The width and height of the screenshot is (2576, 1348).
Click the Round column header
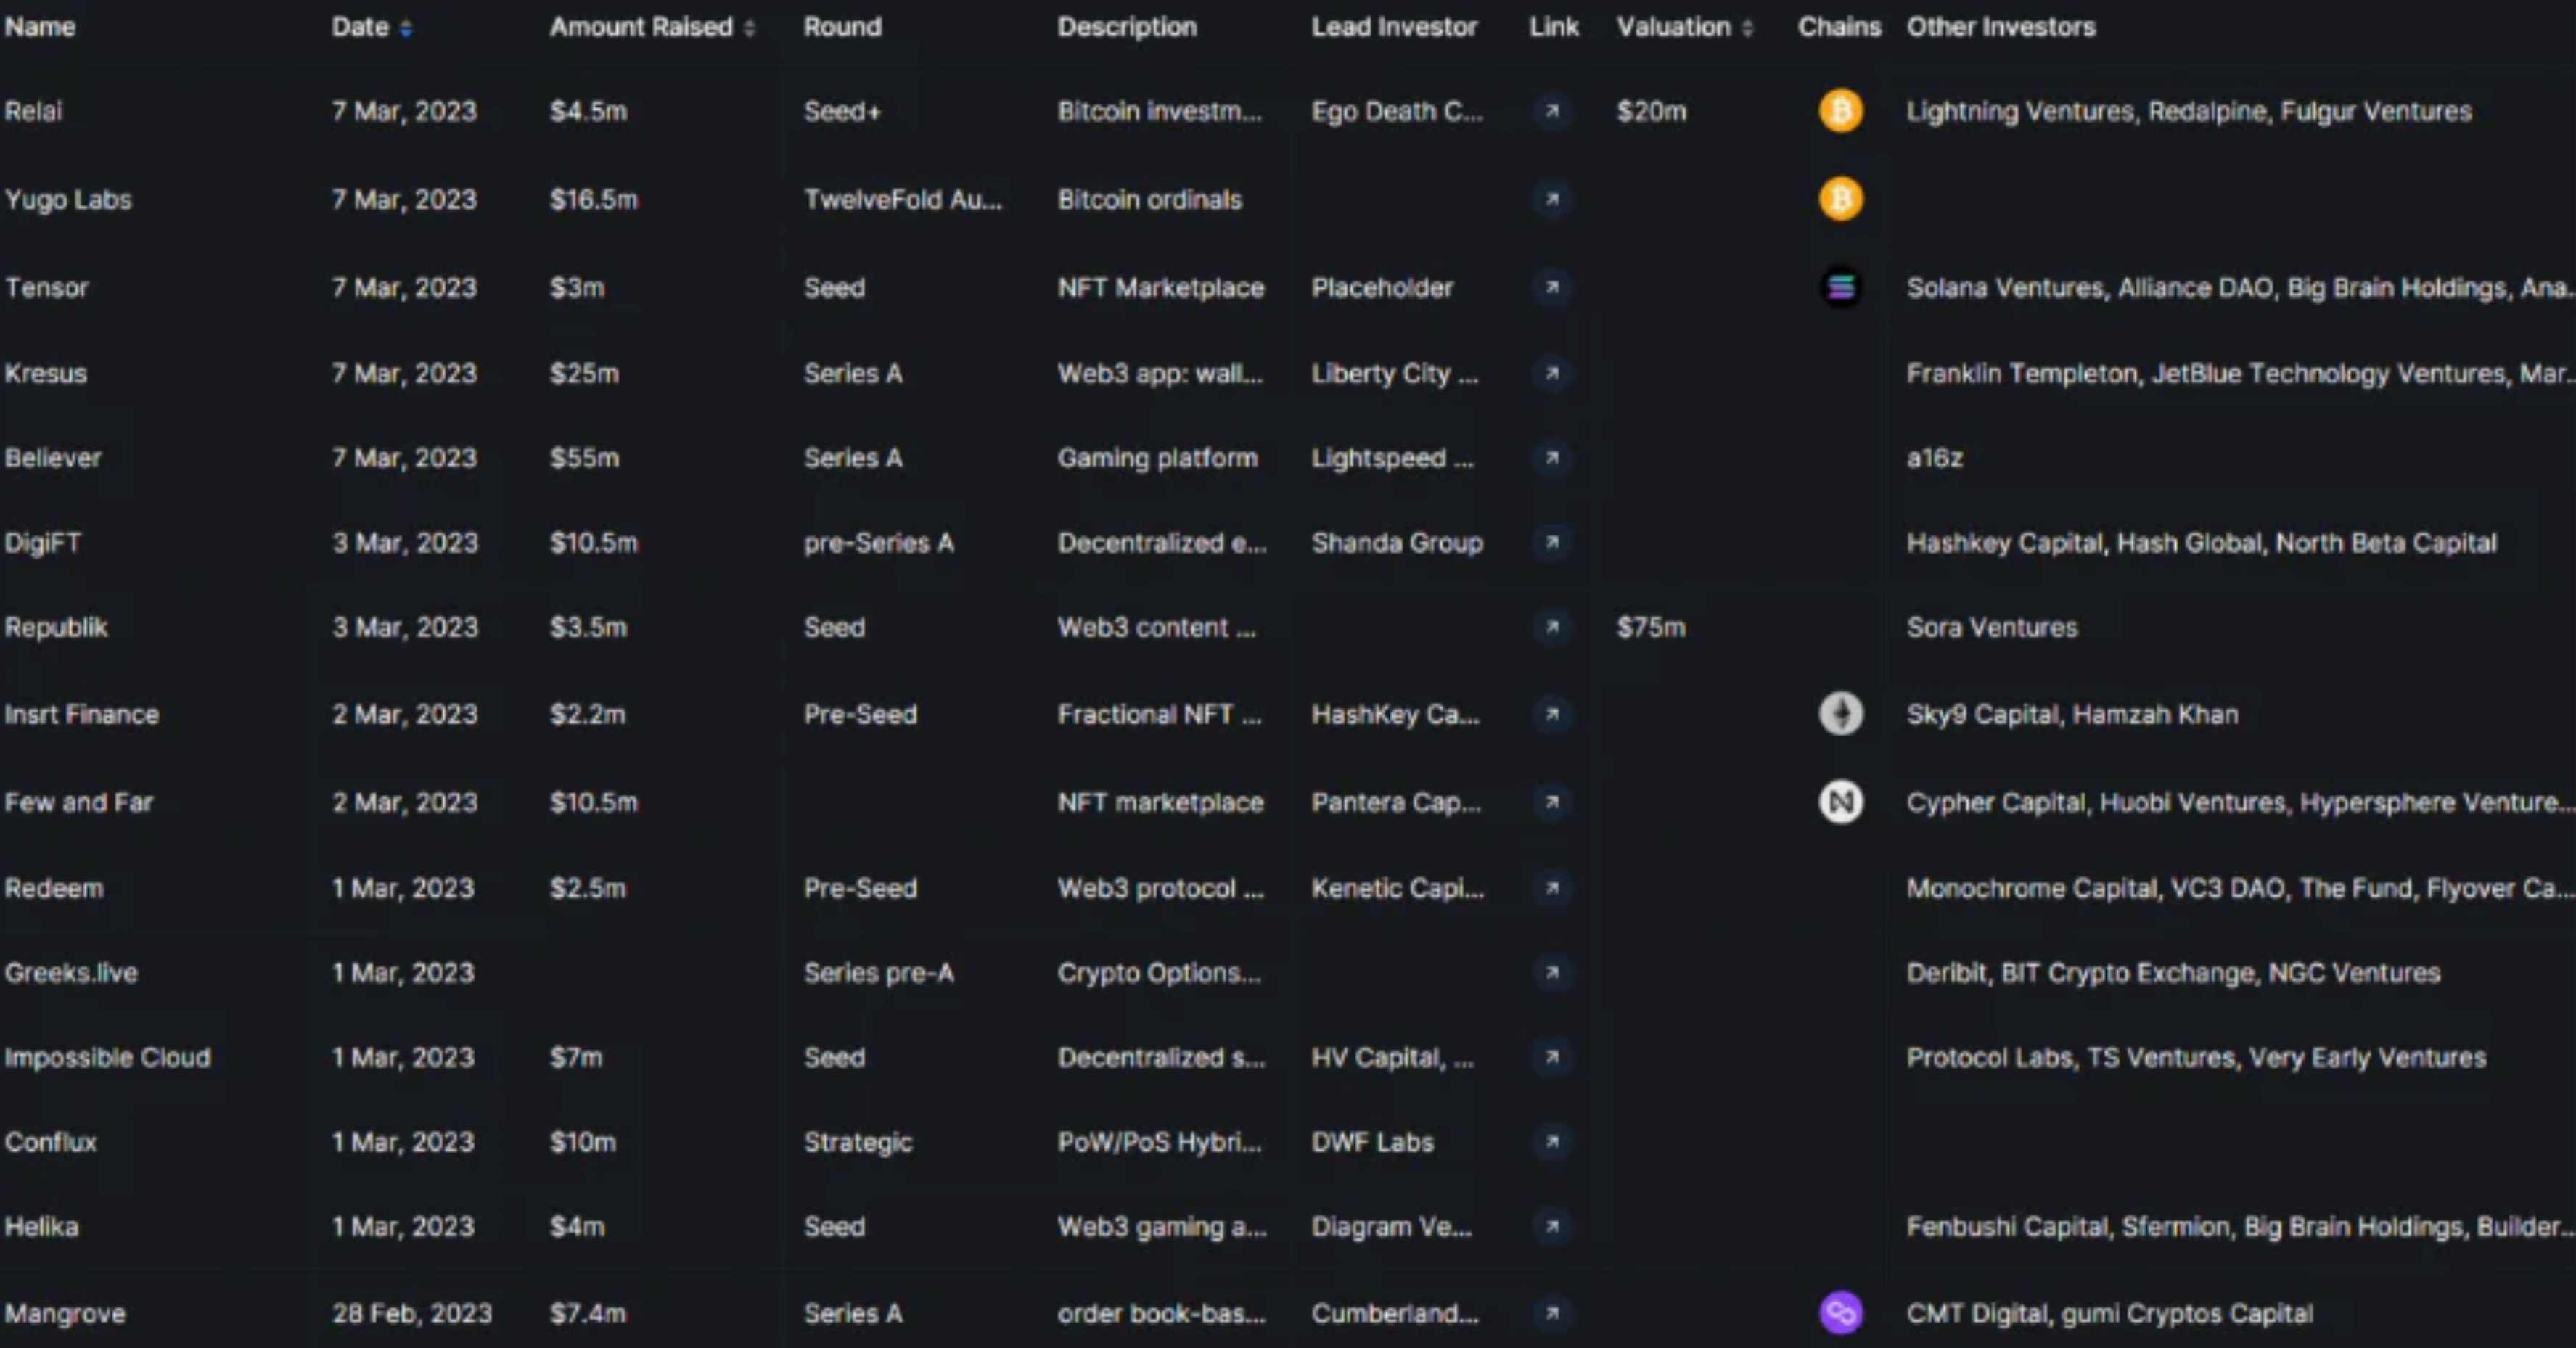(843, 27)
